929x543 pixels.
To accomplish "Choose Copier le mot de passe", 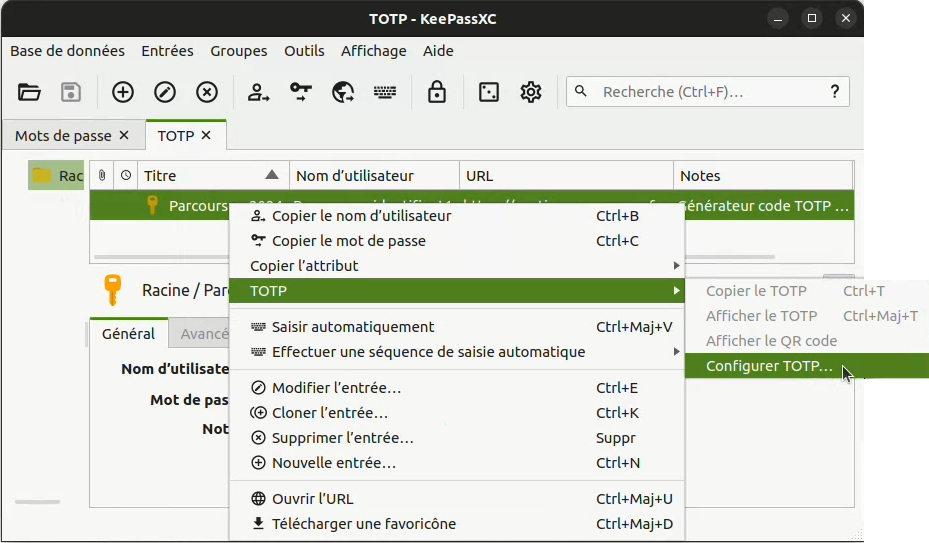I will pos(348,241).
